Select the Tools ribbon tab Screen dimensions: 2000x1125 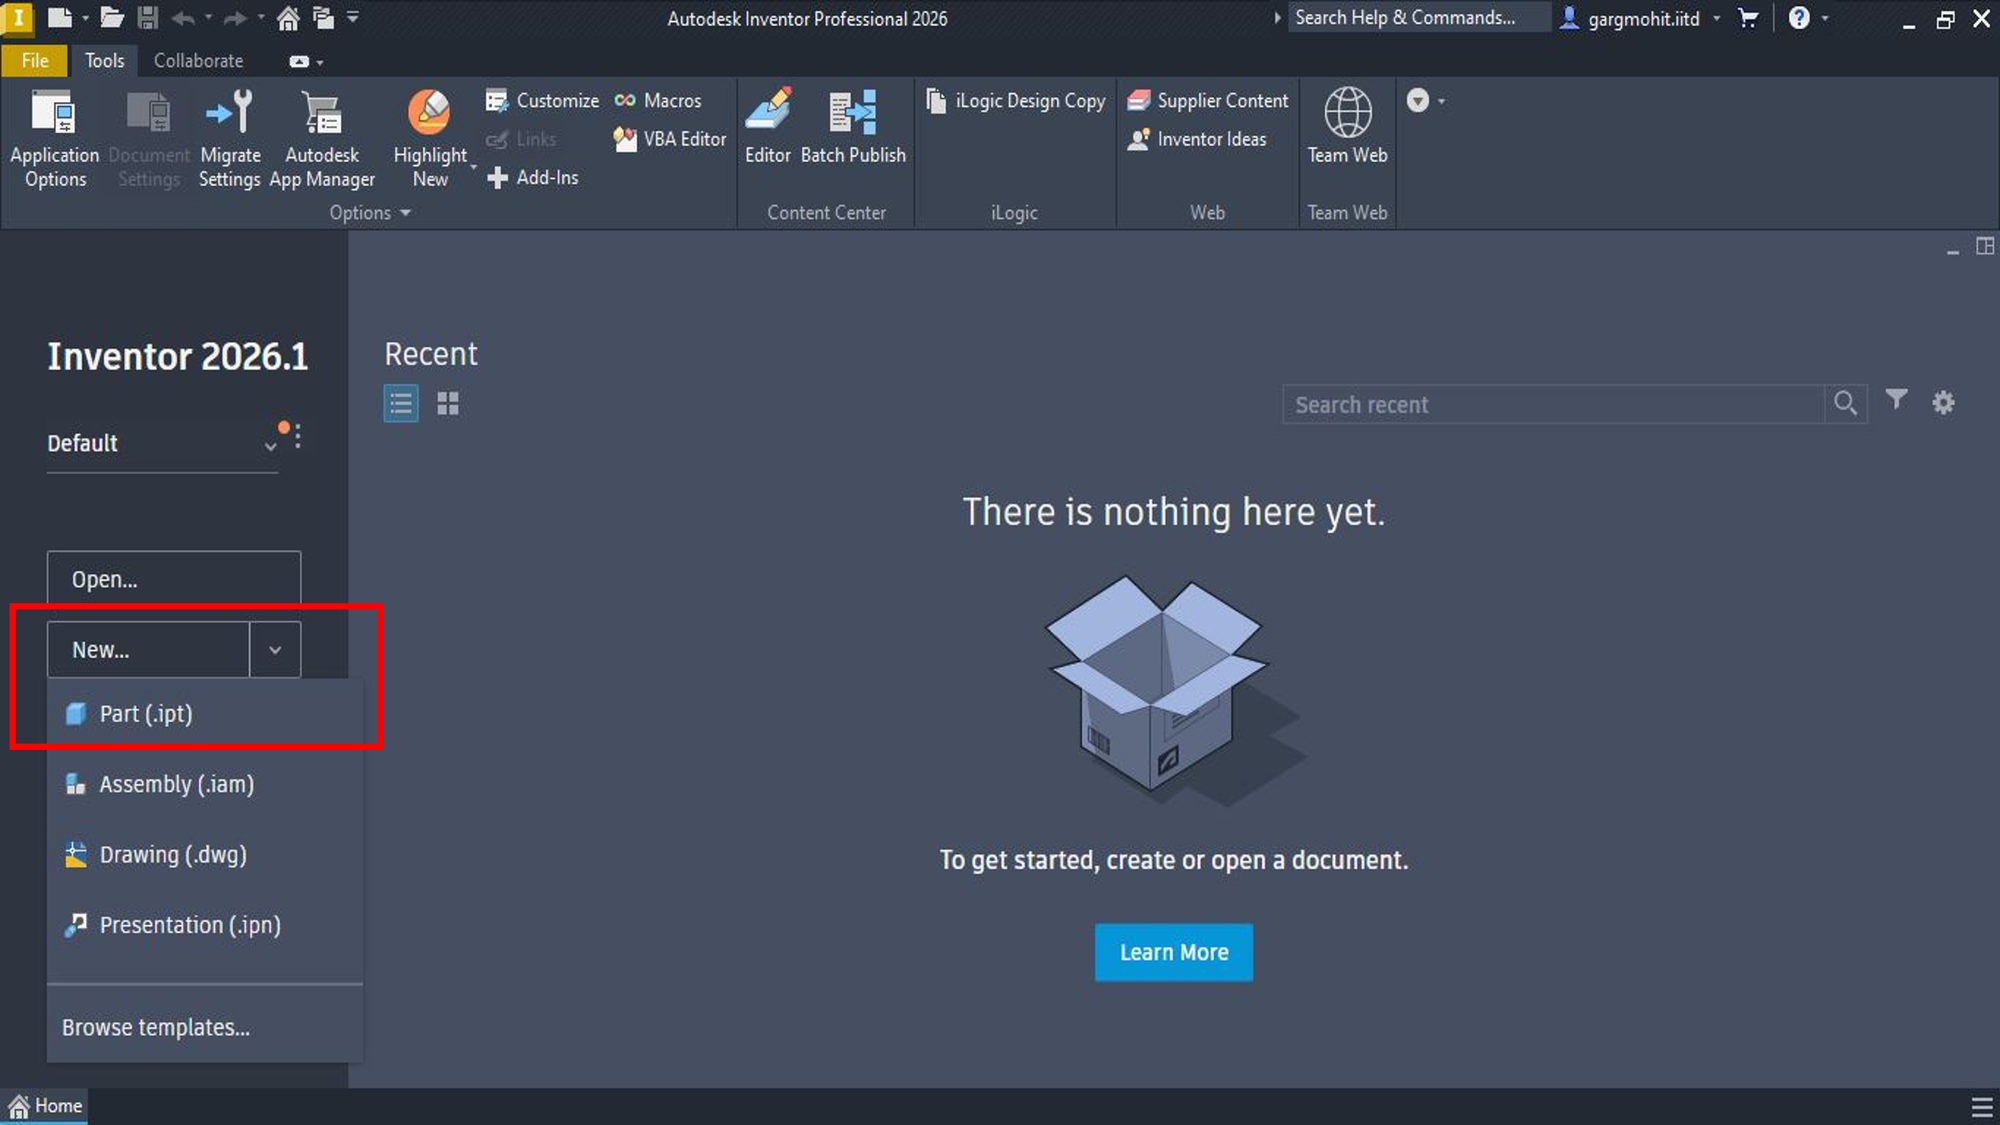104,61
